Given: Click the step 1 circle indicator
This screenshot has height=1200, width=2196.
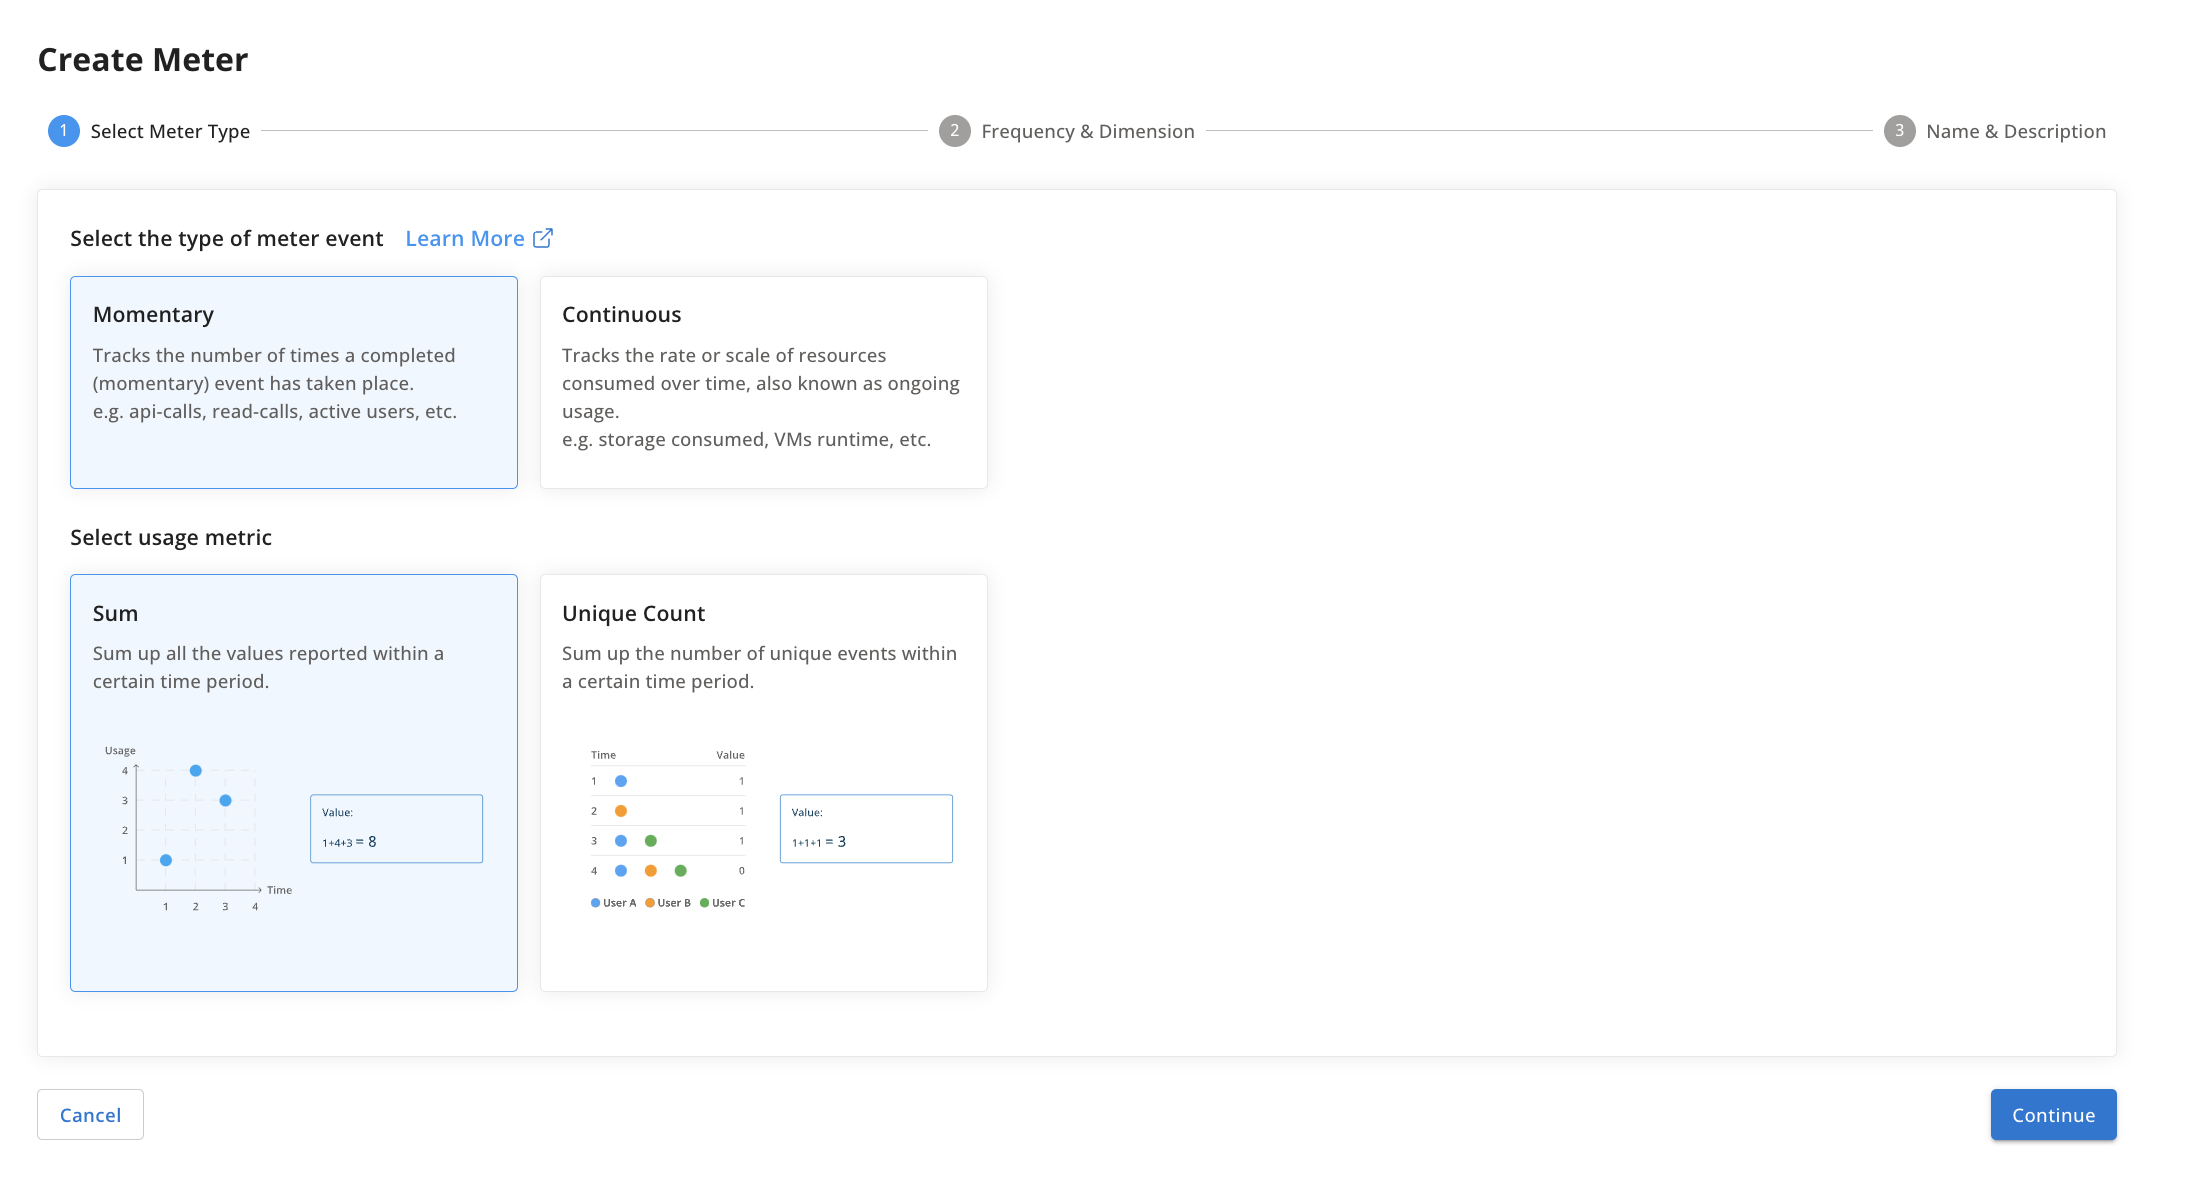Looking at the screenshot, I should tap(64, 131).
